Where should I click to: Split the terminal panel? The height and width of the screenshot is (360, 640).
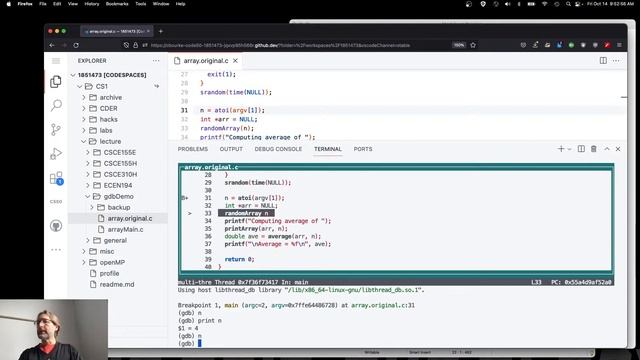[581, 149]
